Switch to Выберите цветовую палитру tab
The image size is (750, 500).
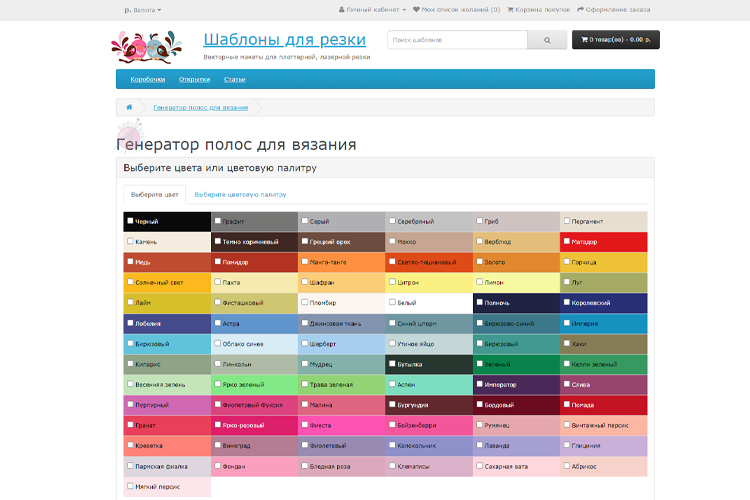tap(240, 195)
